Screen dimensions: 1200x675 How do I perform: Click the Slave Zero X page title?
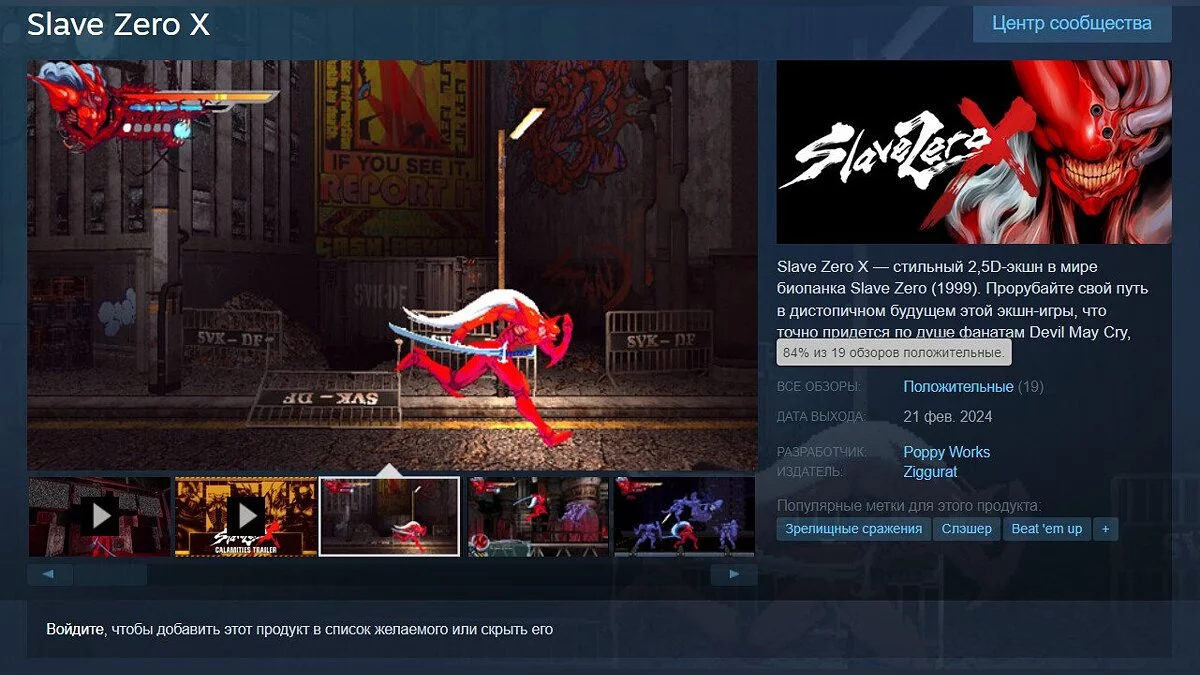(x=118, y=25)
